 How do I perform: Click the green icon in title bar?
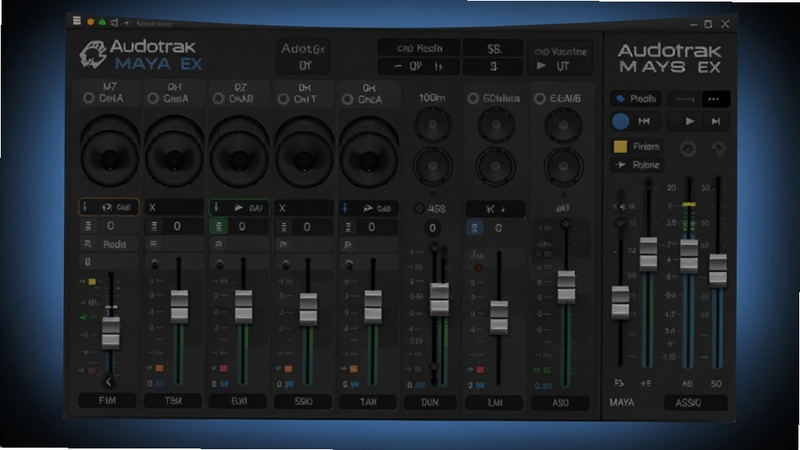(x=102, y=22)
